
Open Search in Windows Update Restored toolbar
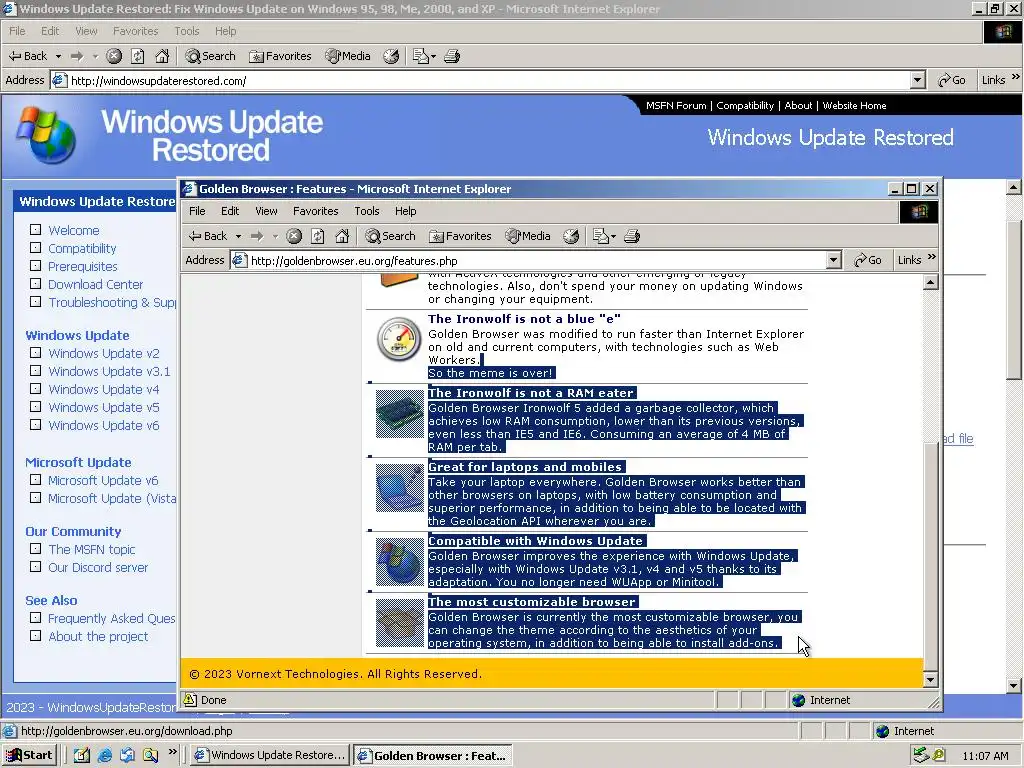tap(210, 56)
